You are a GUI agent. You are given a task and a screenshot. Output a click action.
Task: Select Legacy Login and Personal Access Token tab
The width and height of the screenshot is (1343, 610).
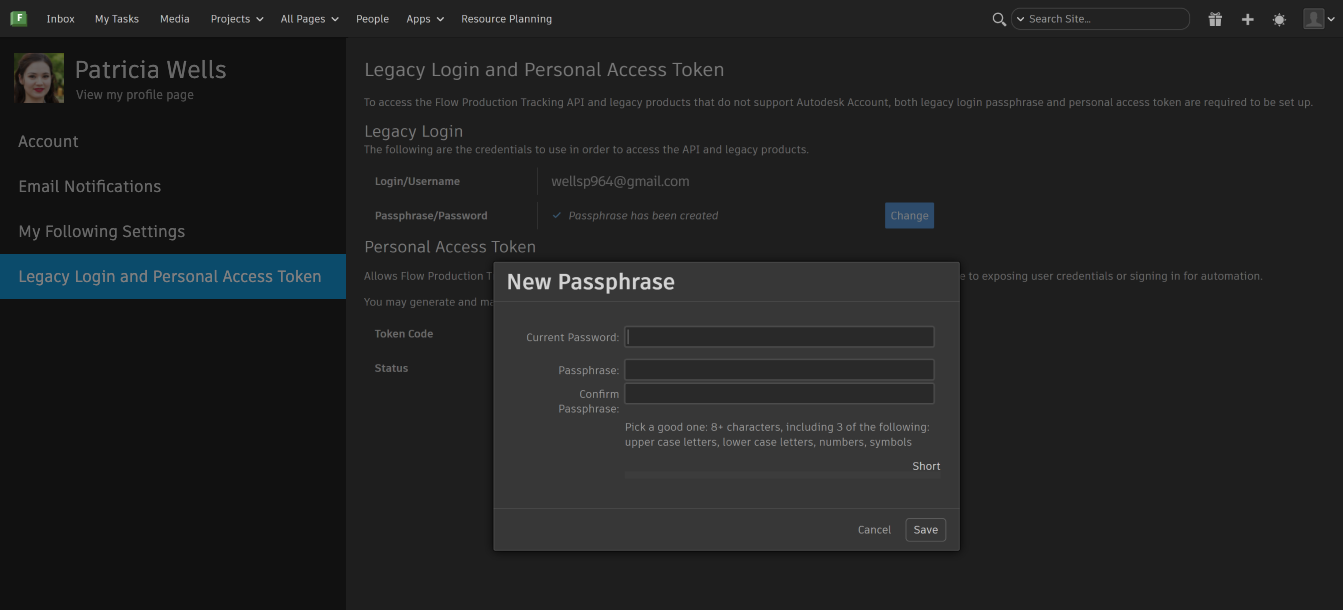click(x=173, y=277)
